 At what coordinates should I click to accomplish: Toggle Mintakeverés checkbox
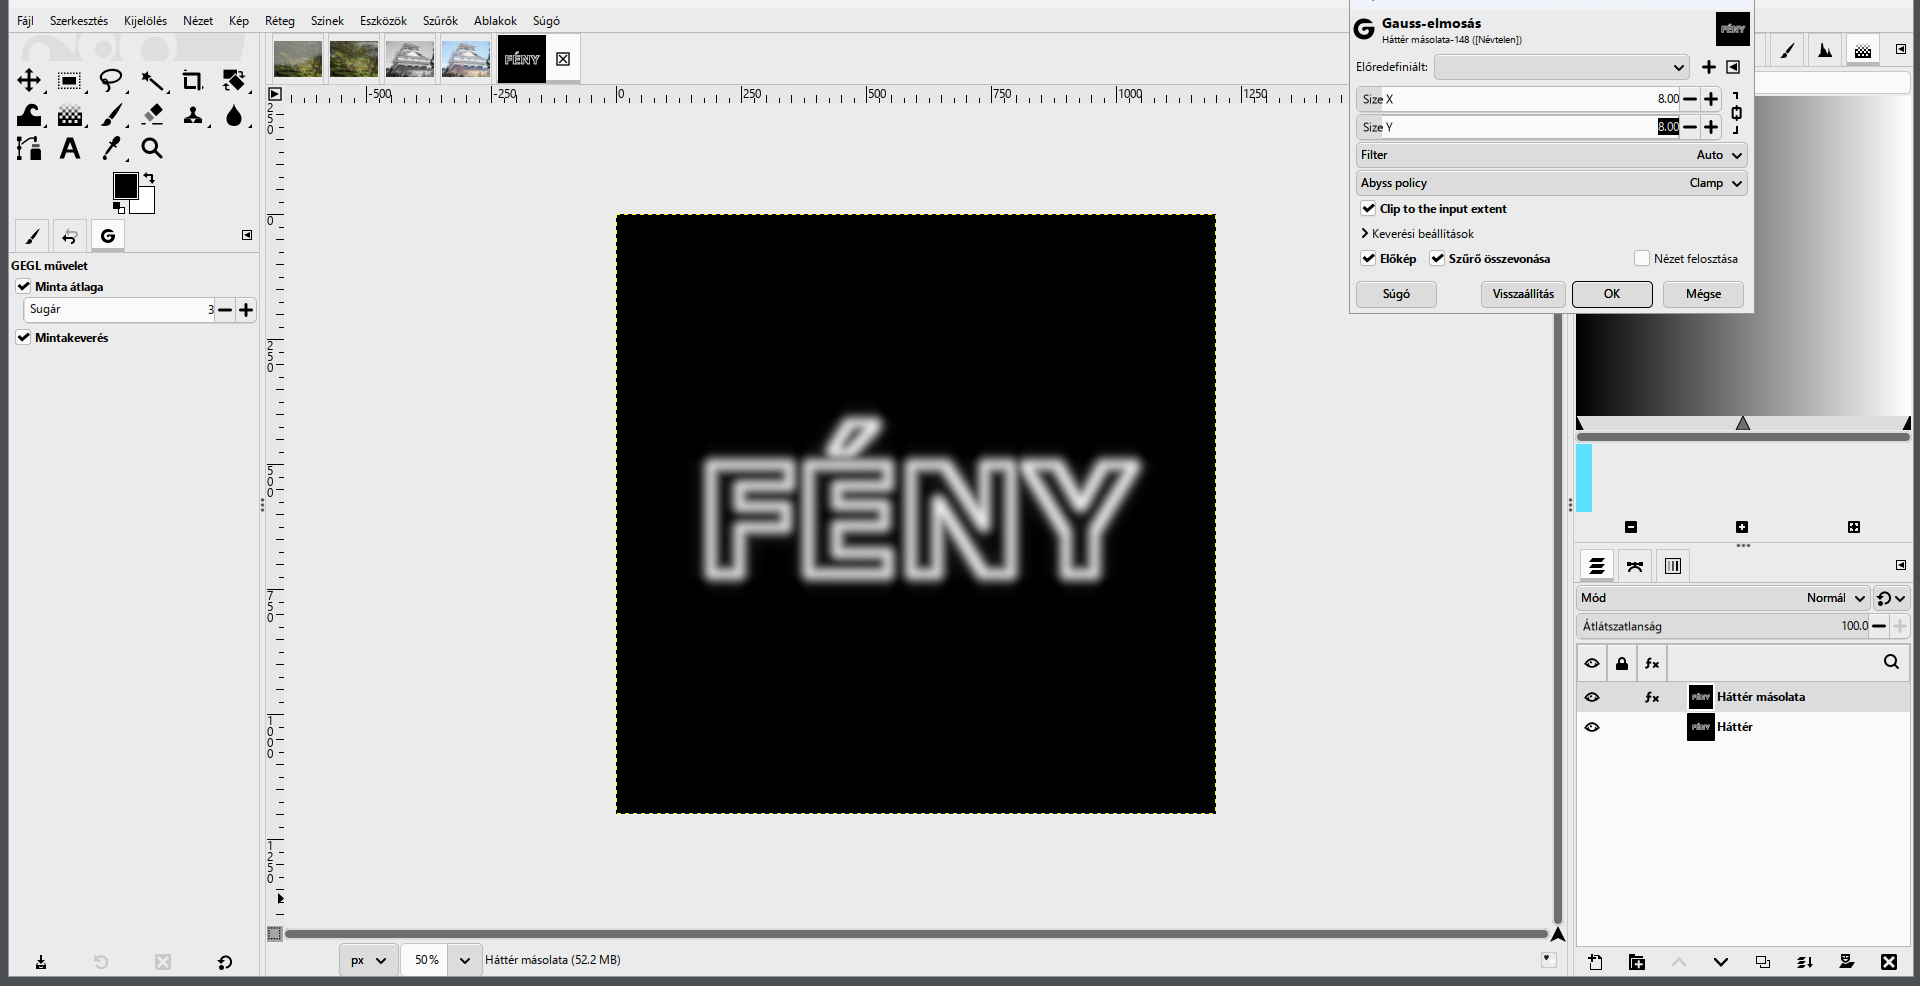click(23, 337)
